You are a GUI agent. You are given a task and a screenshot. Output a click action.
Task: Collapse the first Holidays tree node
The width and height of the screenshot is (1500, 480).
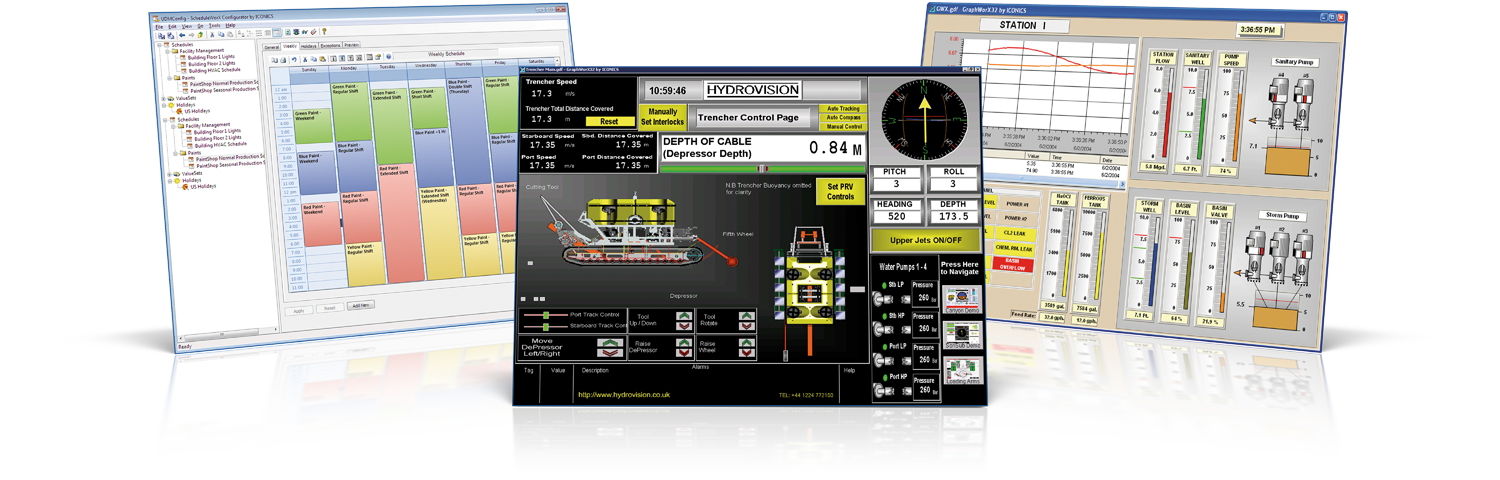click(x=164, y=105)
